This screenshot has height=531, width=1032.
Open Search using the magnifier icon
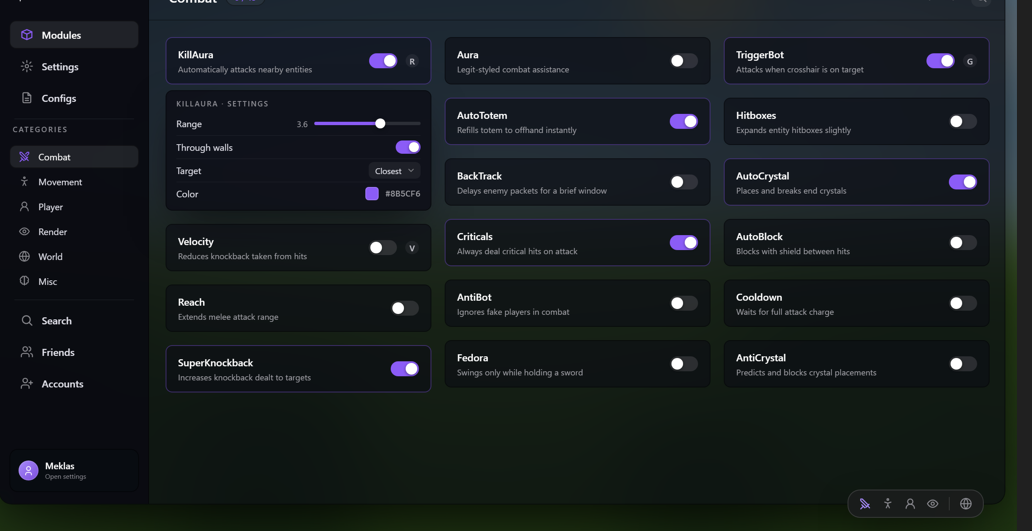pyautogui.click(x=26, y=320)
